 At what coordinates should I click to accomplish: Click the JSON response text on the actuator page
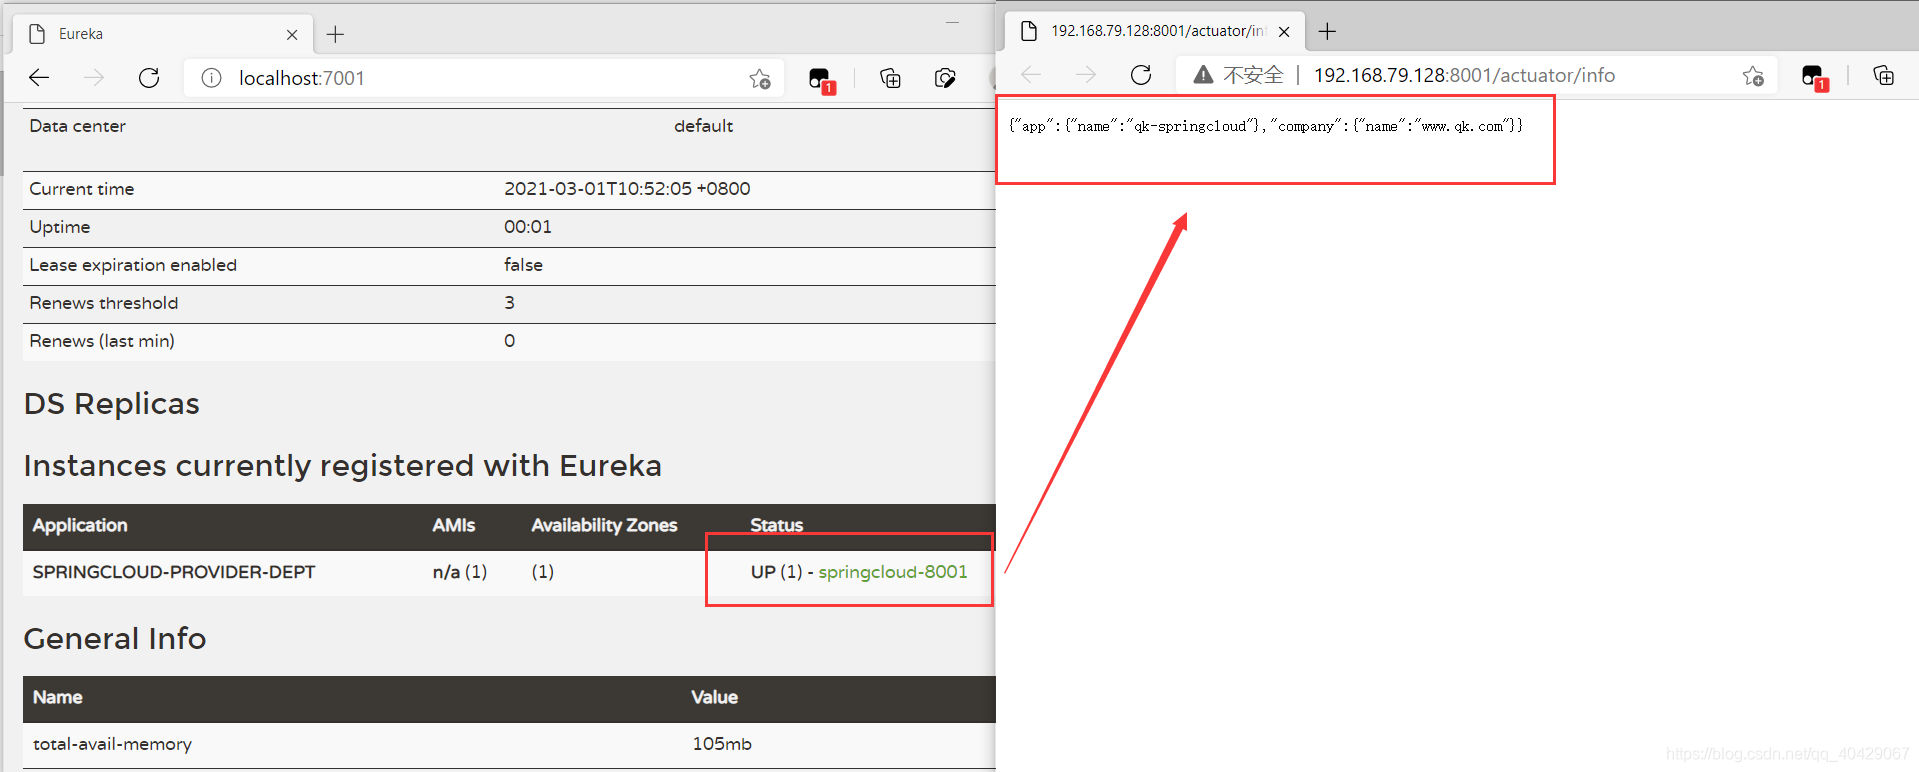click(x=1266, y=126)
